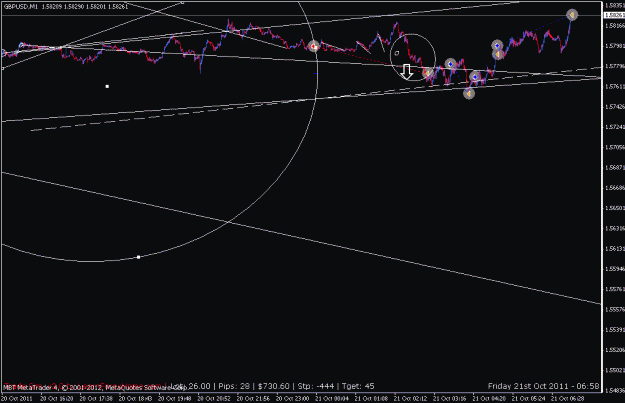Click the lower yellow marker of the stacked pair
Image resolution: width=625 pixels, height=403 pixels.
pyautogui.click(x=497, y=54)
